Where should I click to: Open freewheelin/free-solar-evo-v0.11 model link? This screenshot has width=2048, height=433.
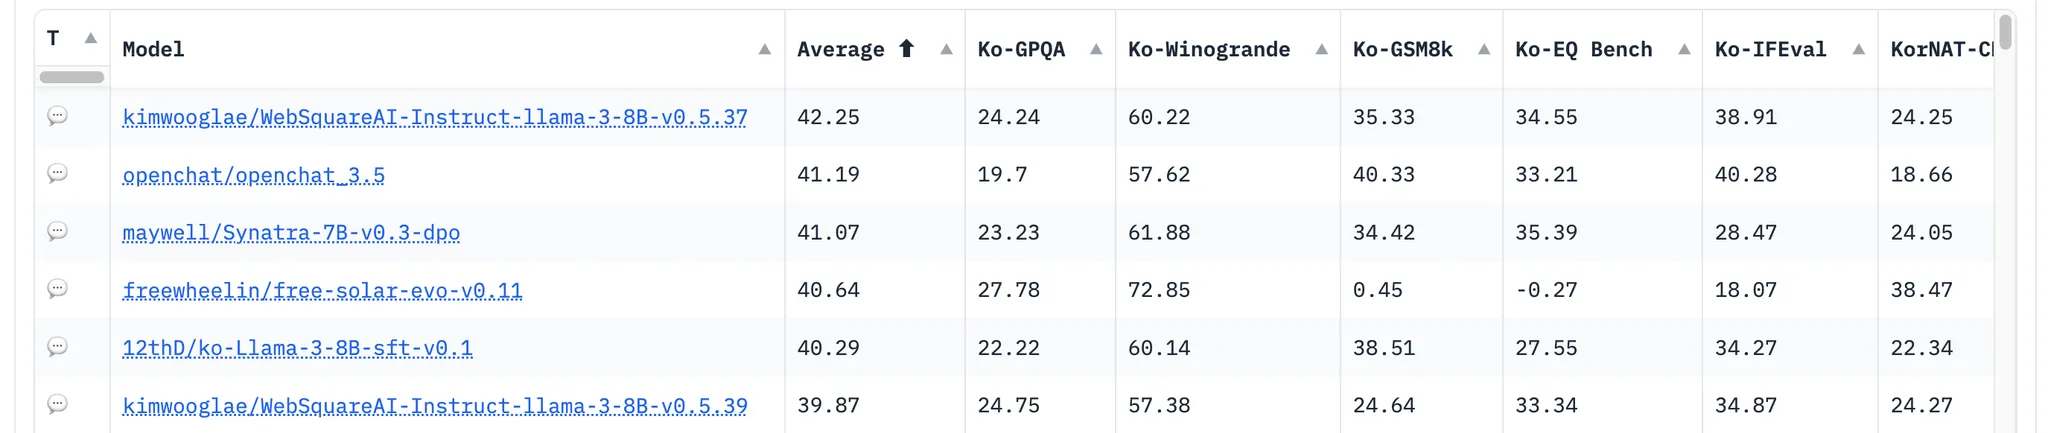click(x=322, y=291)
